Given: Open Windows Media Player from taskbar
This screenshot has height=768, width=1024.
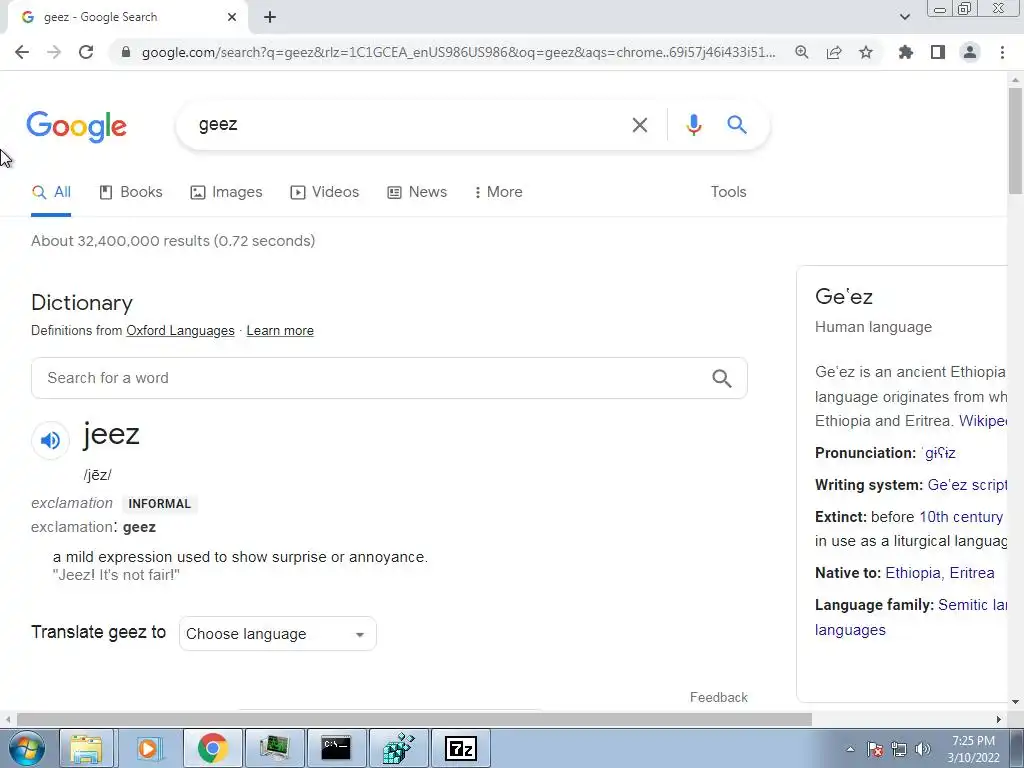Looking at the screenshot, I should pos(148,748).
